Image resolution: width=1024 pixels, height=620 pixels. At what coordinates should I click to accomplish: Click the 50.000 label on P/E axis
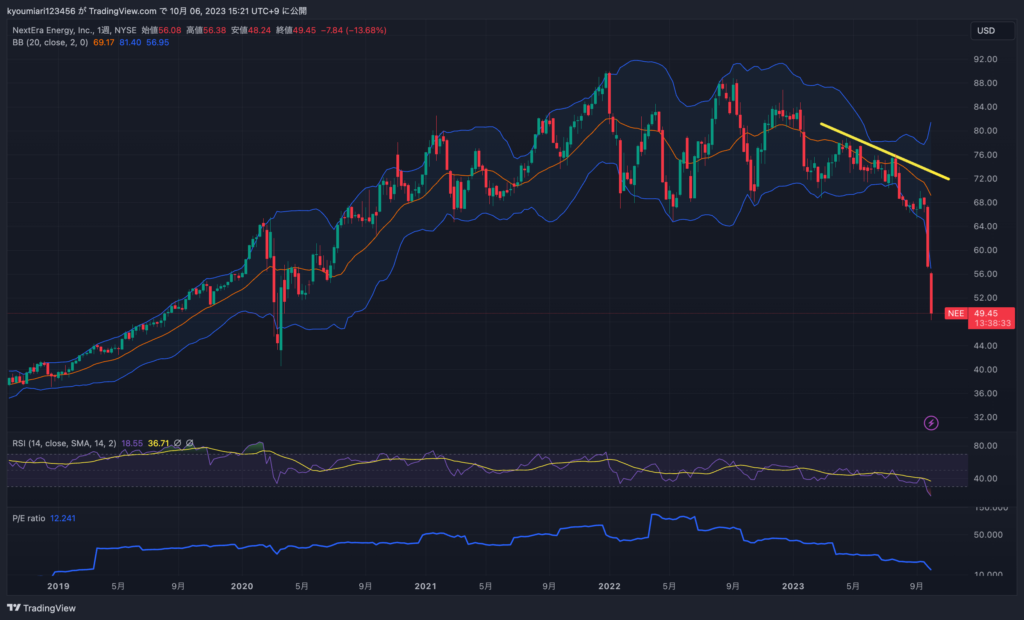(988, 534)
